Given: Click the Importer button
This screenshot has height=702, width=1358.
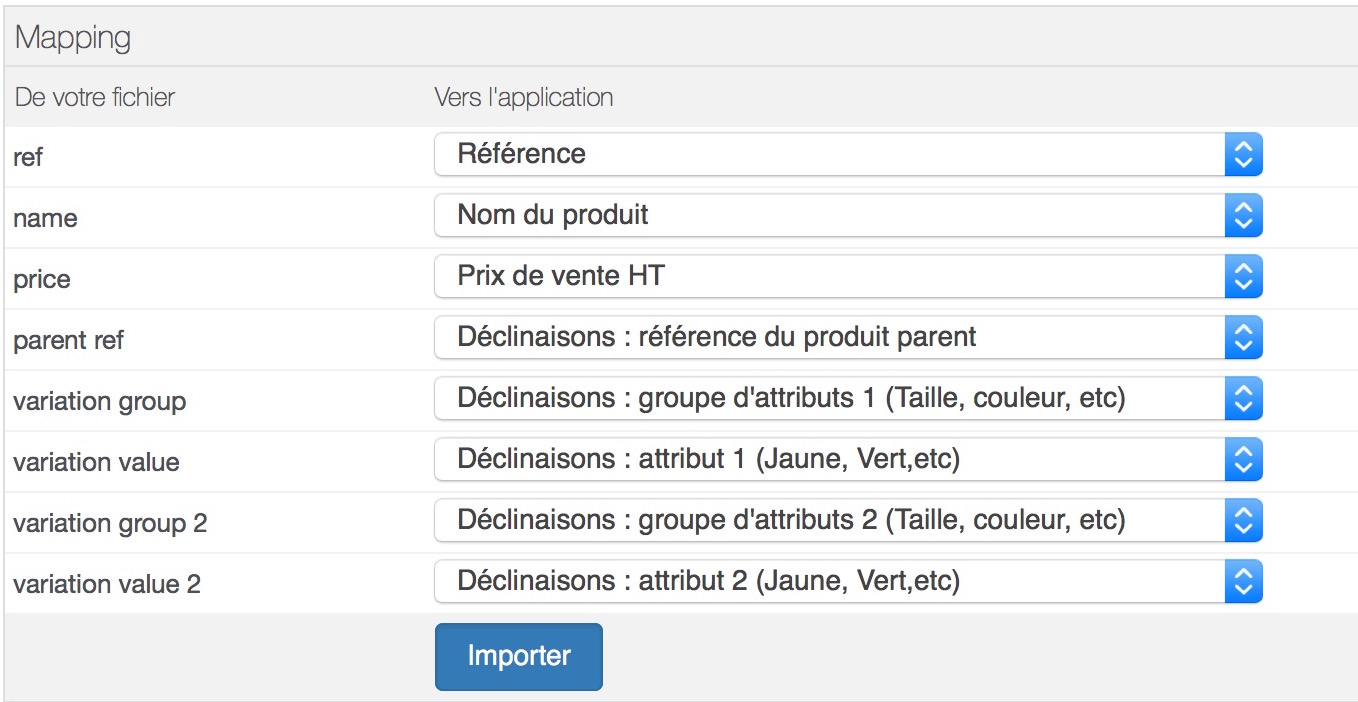Looking at the screenshot, I should pyautogui.click(x=518, y=656).
